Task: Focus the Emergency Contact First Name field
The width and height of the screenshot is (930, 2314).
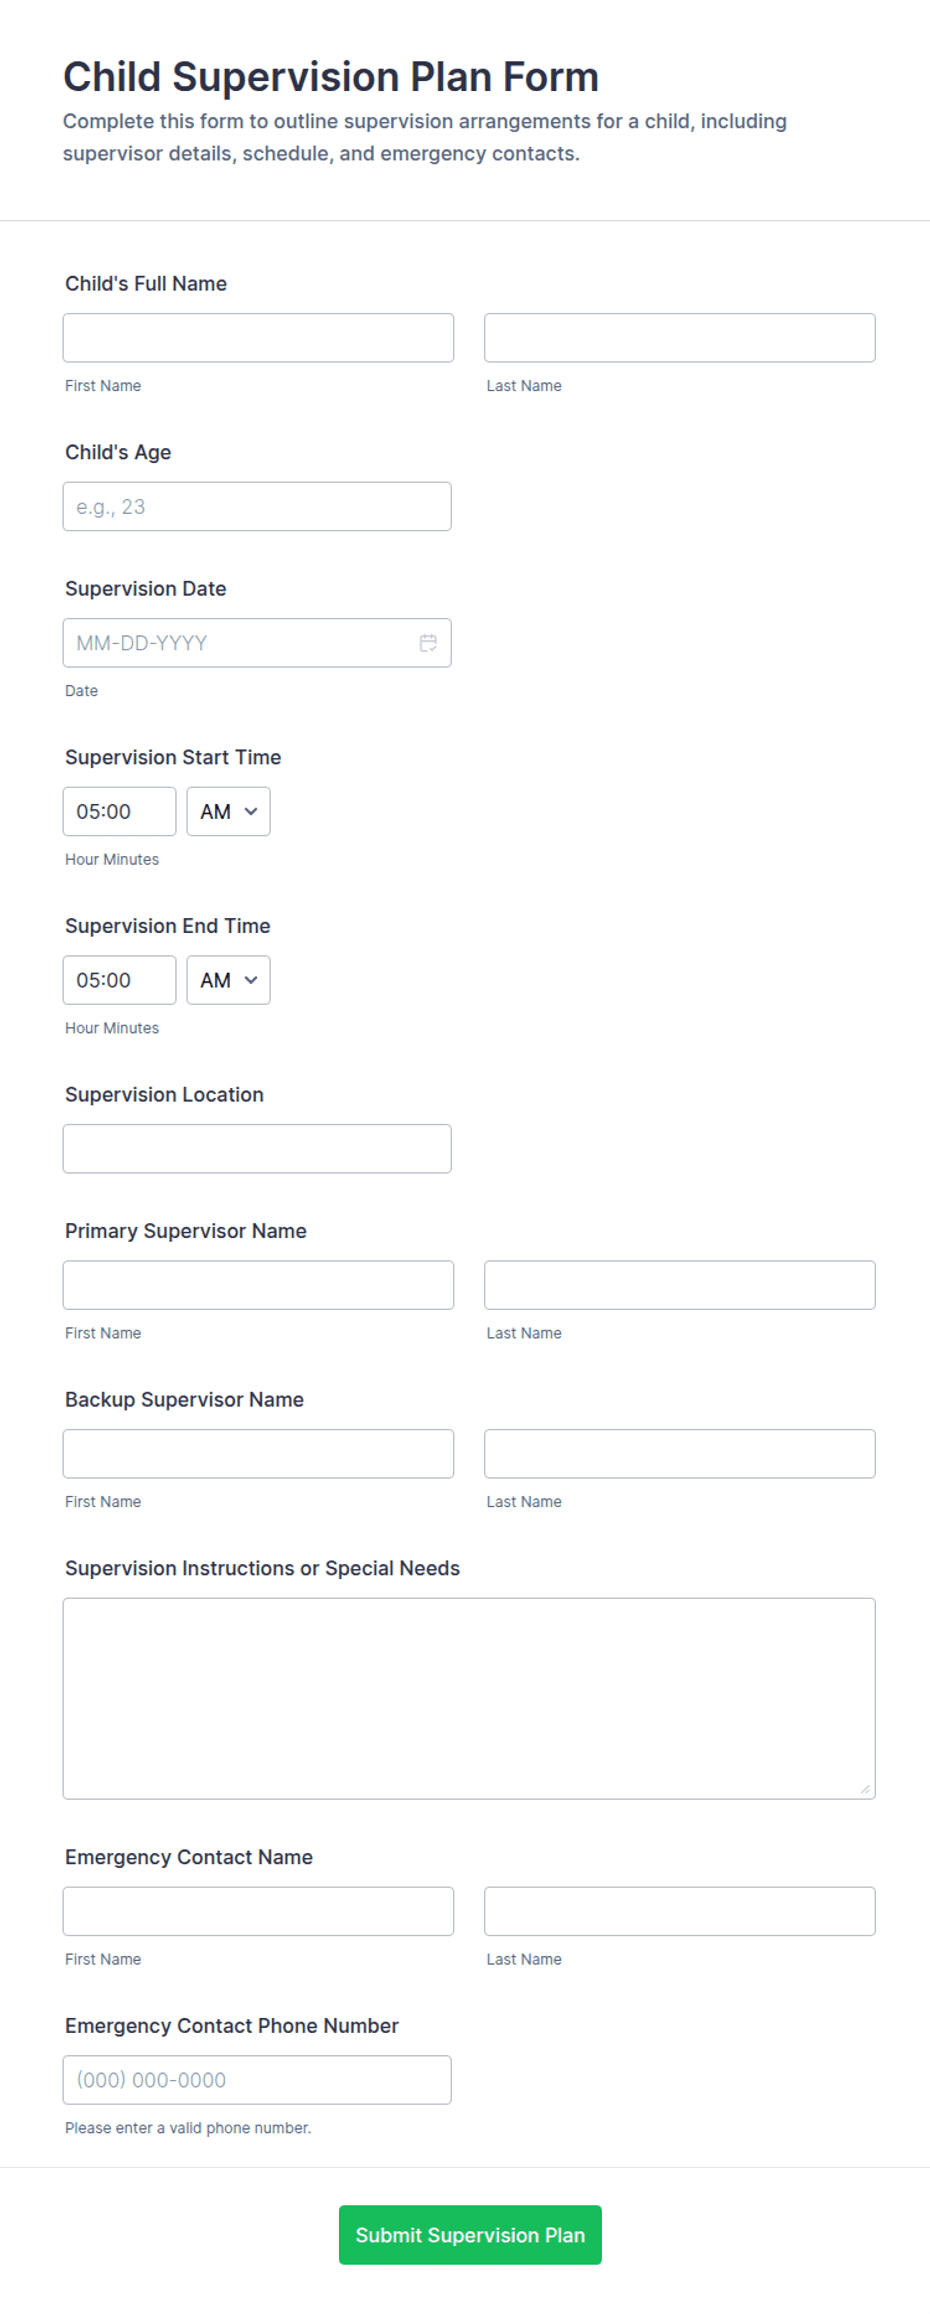Action: point(258,1911)
